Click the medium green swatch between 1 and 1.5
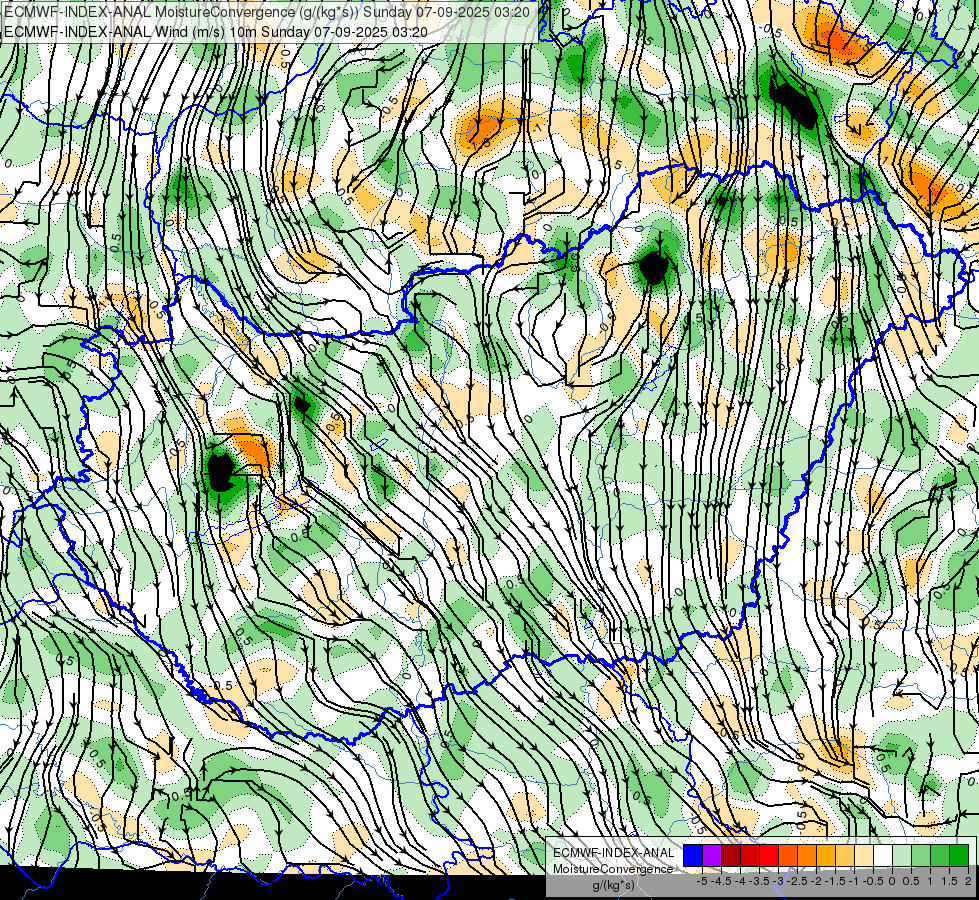The width and height of the screenshot is (979, 900). [x=940, y=856]
